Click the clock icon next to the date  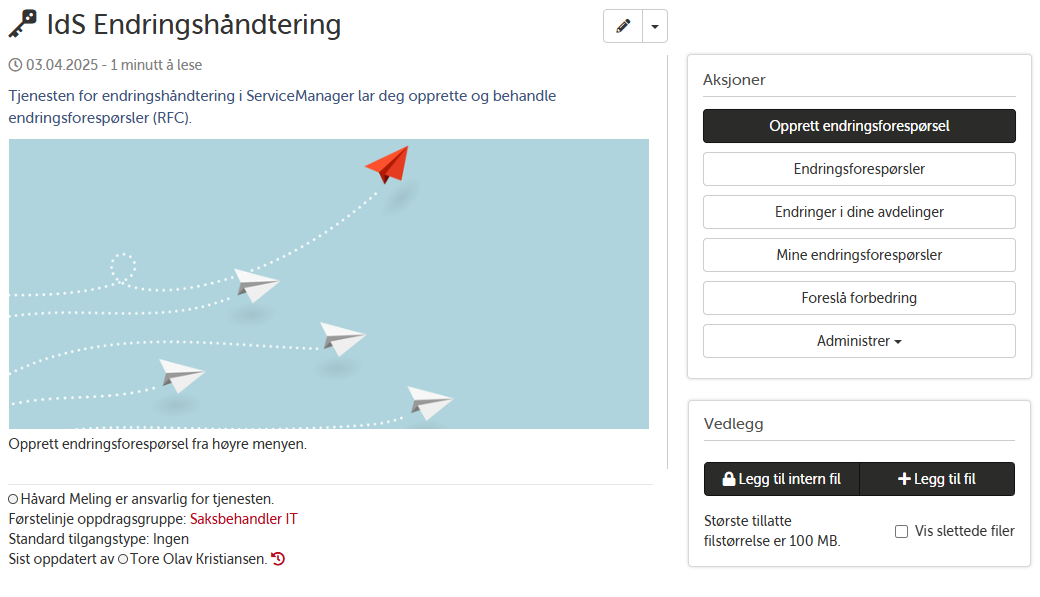(14, 64)
